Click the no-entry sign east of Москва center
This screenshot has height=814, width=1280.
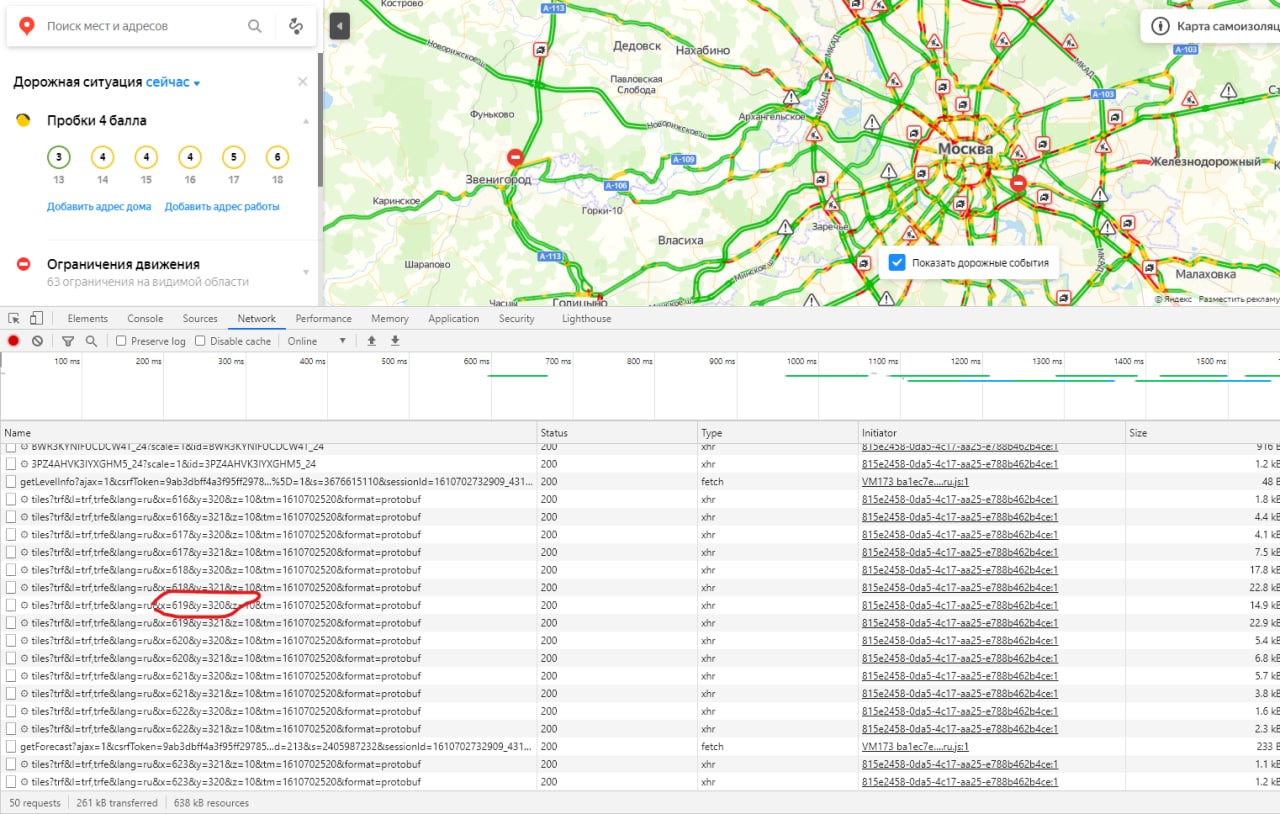click(1018, 183)
